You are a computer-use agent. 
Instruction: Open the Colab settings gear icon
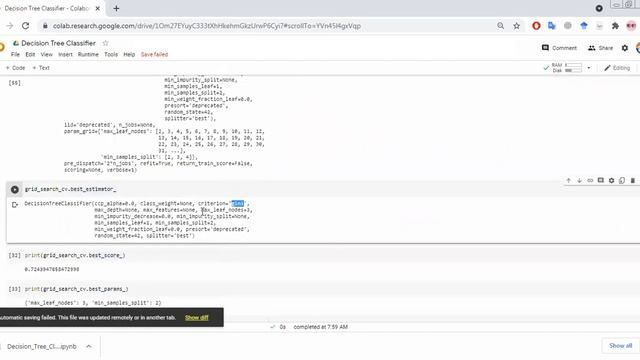(x=624, y=48)
